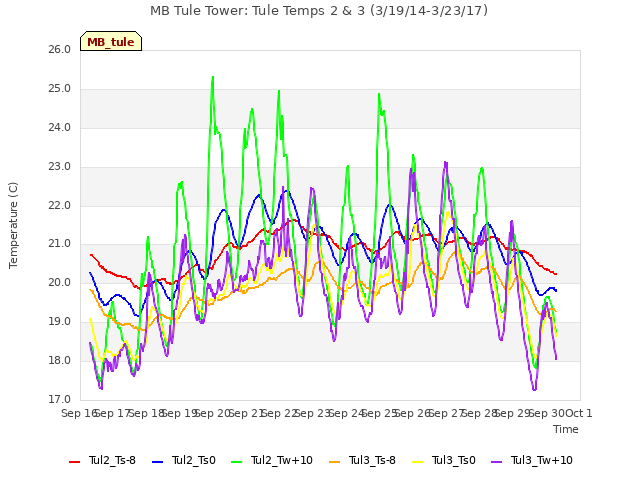Select the Tul2_Ts0 legend label
Screen dimensions: 640x480
point(193,460)
